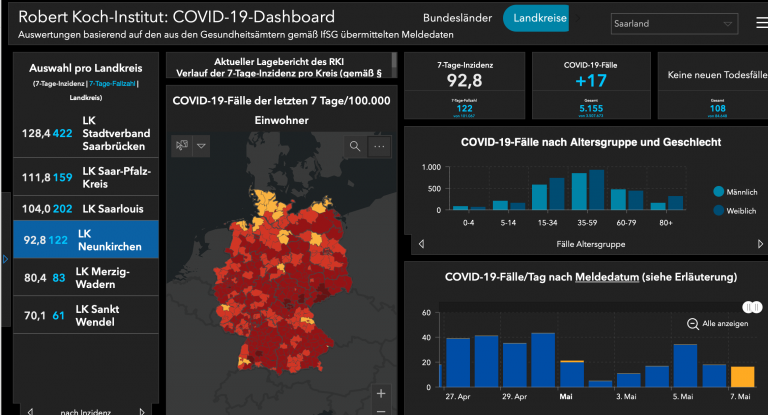This screenshot has height=415, width=768.
Task: Open the map more options ellipsis
Action: coord(379,146)
